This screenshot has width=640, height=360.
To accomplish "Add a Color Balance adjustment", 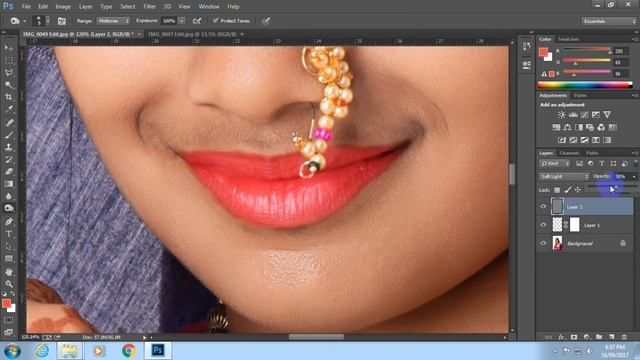I will pos(567,127).
